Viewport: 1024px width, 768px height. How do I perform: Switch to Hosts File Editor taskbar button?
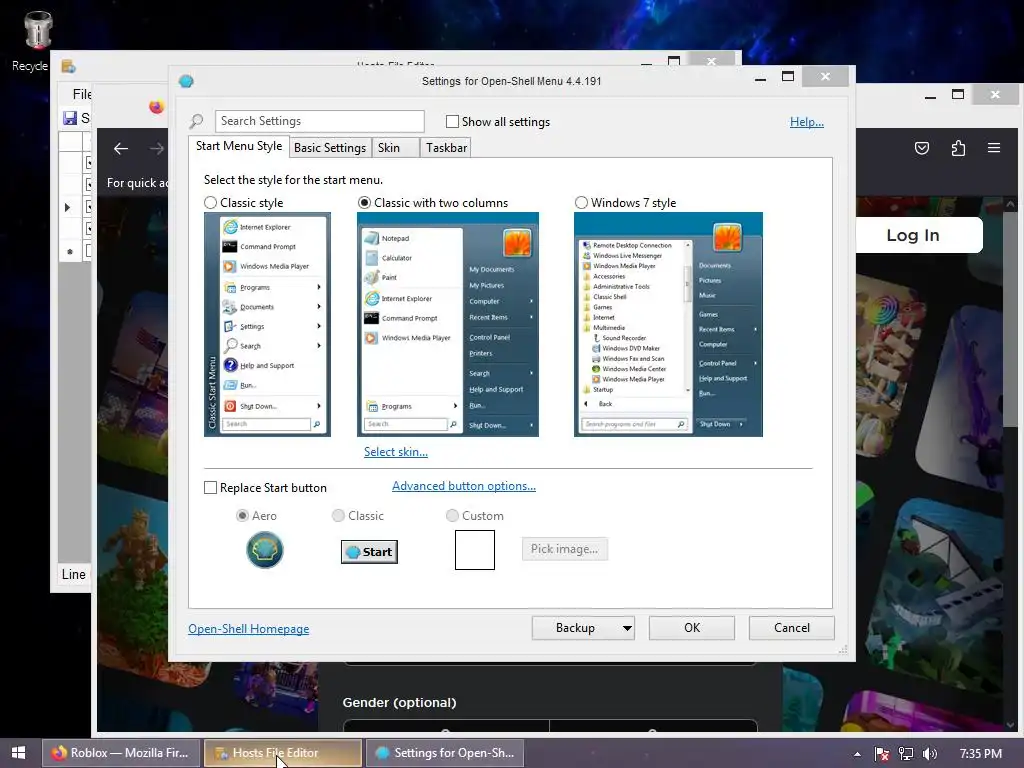tap(283, 753)
